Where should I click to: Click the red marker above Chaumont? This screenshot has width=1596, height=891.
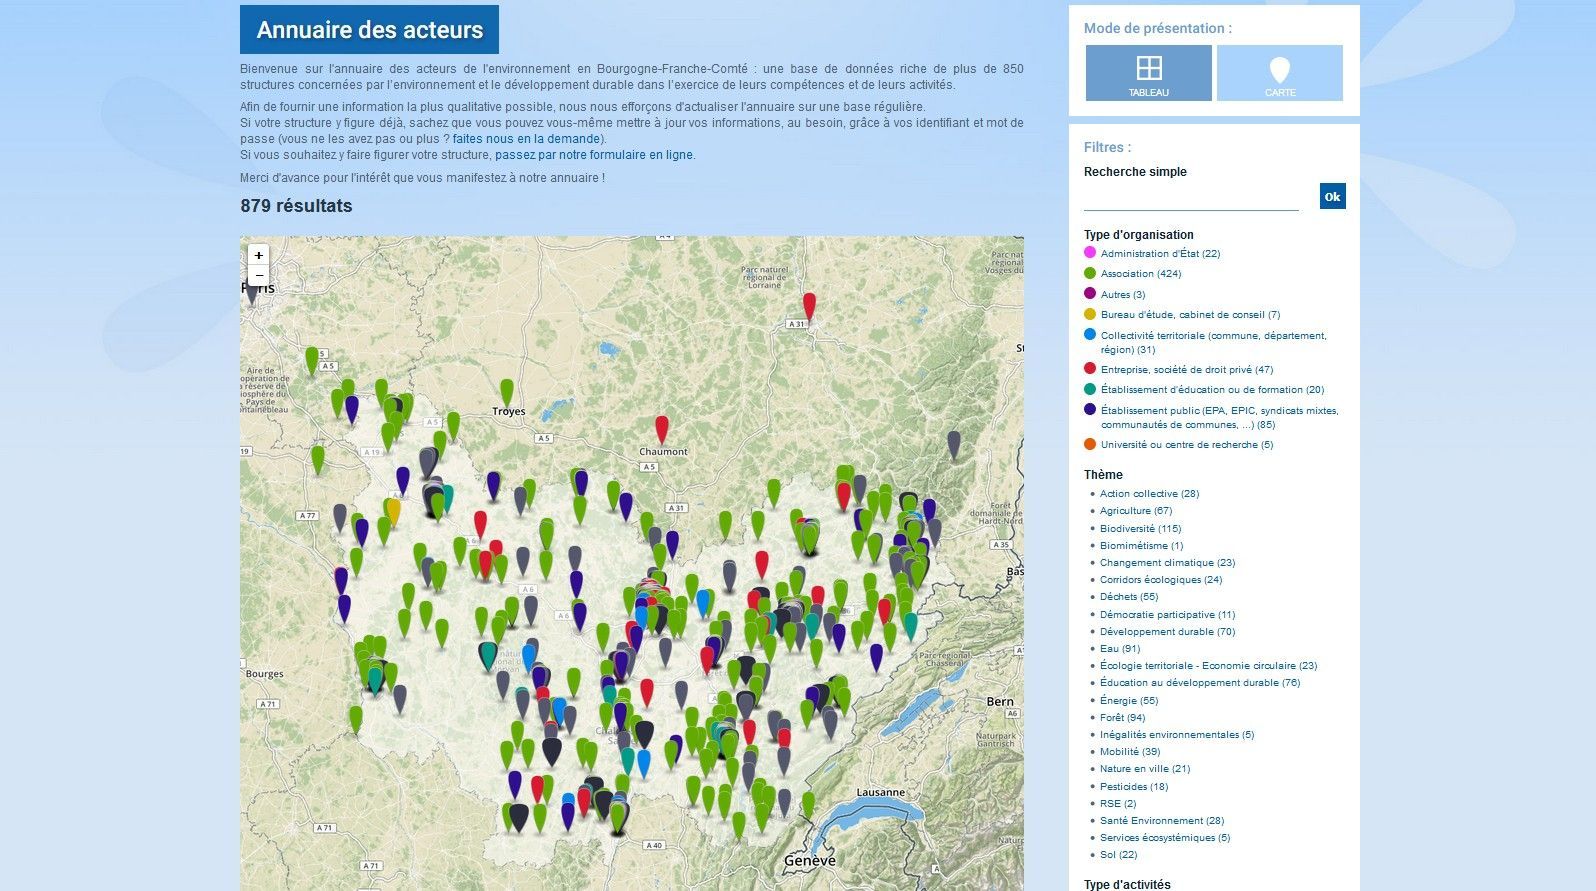(661, 428)
